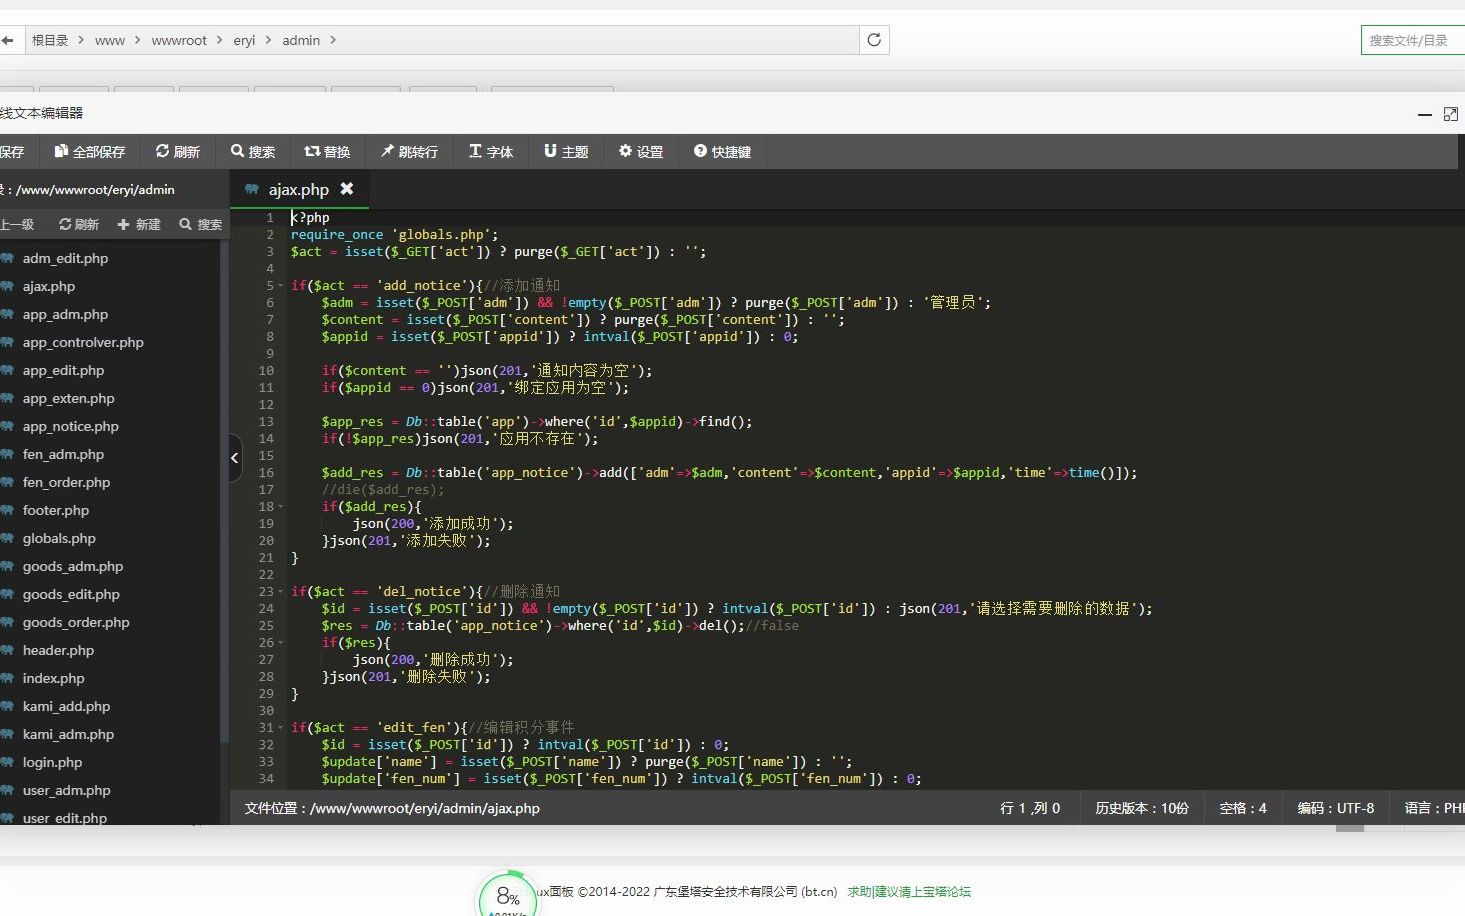Open fen_order.php in file tree

point(66,482)
